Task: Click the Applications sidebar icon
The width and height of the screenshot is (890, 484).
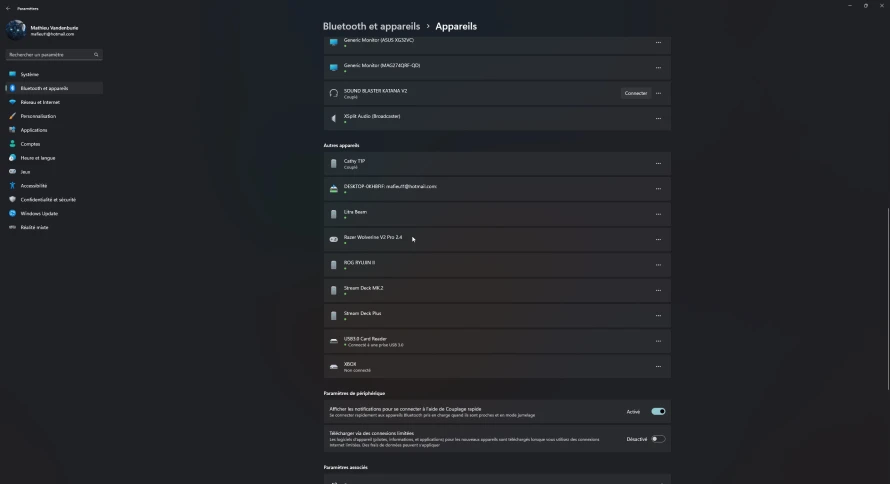Action: [12, 130]
